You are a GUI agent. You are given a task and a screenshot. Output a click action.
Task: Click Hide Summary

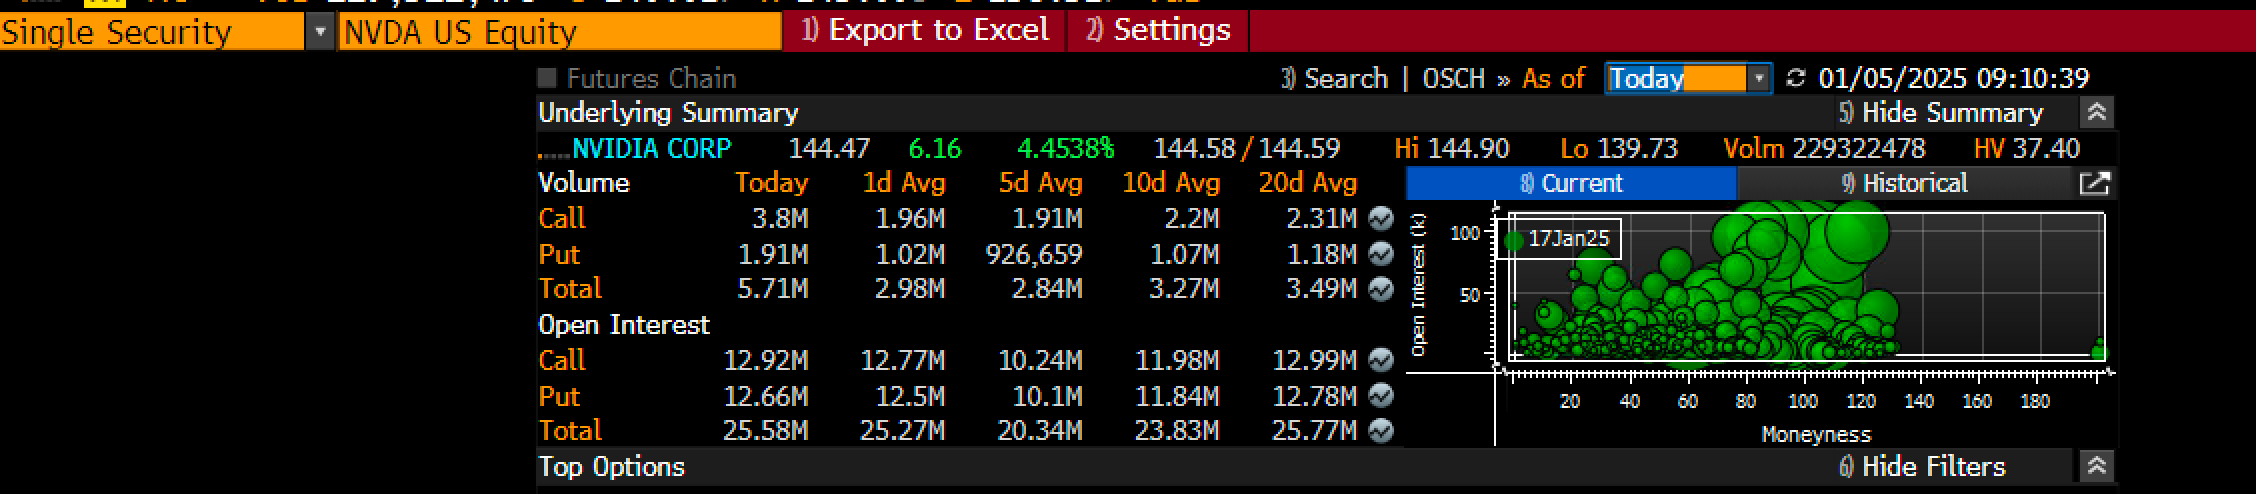click(1939, 113)
